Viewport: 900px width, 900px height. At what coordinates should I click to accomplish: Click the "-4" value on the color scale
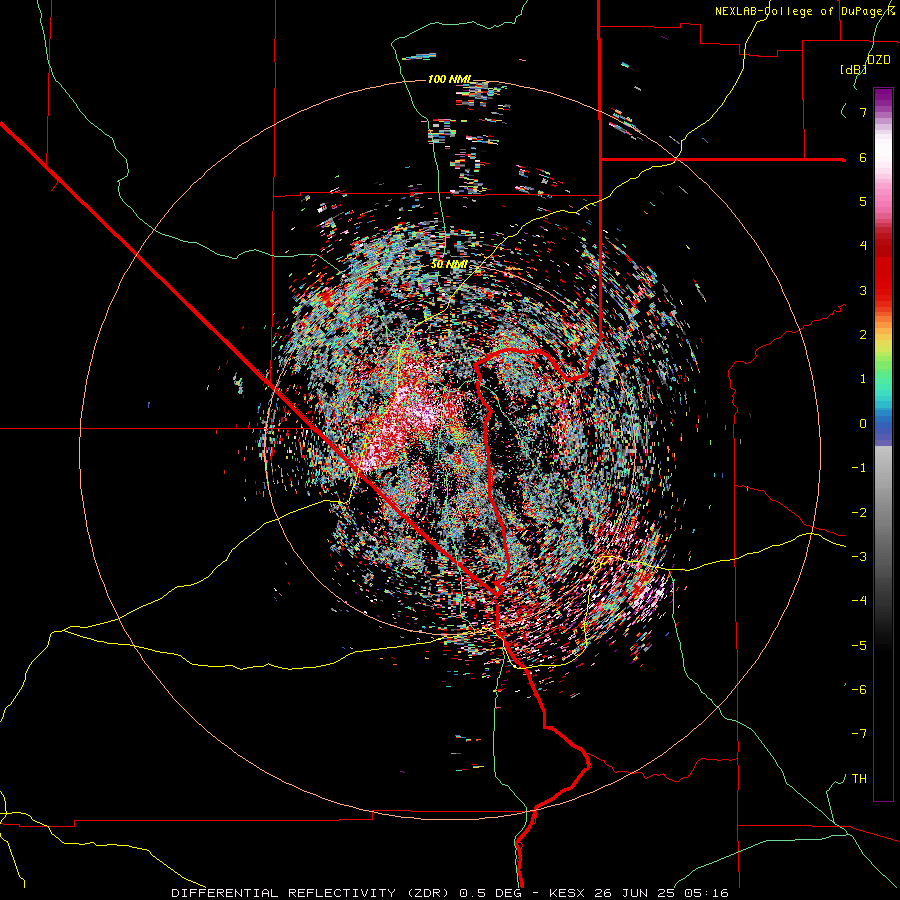coord(859,600)
